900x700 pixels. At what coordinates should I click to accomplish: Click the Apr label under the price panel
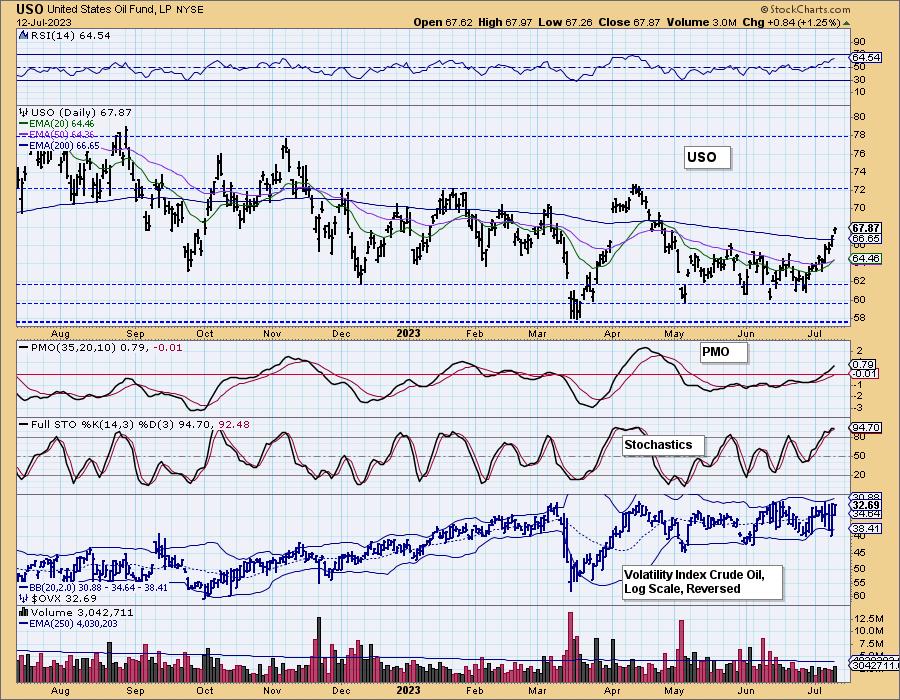(x=612, y=334)
